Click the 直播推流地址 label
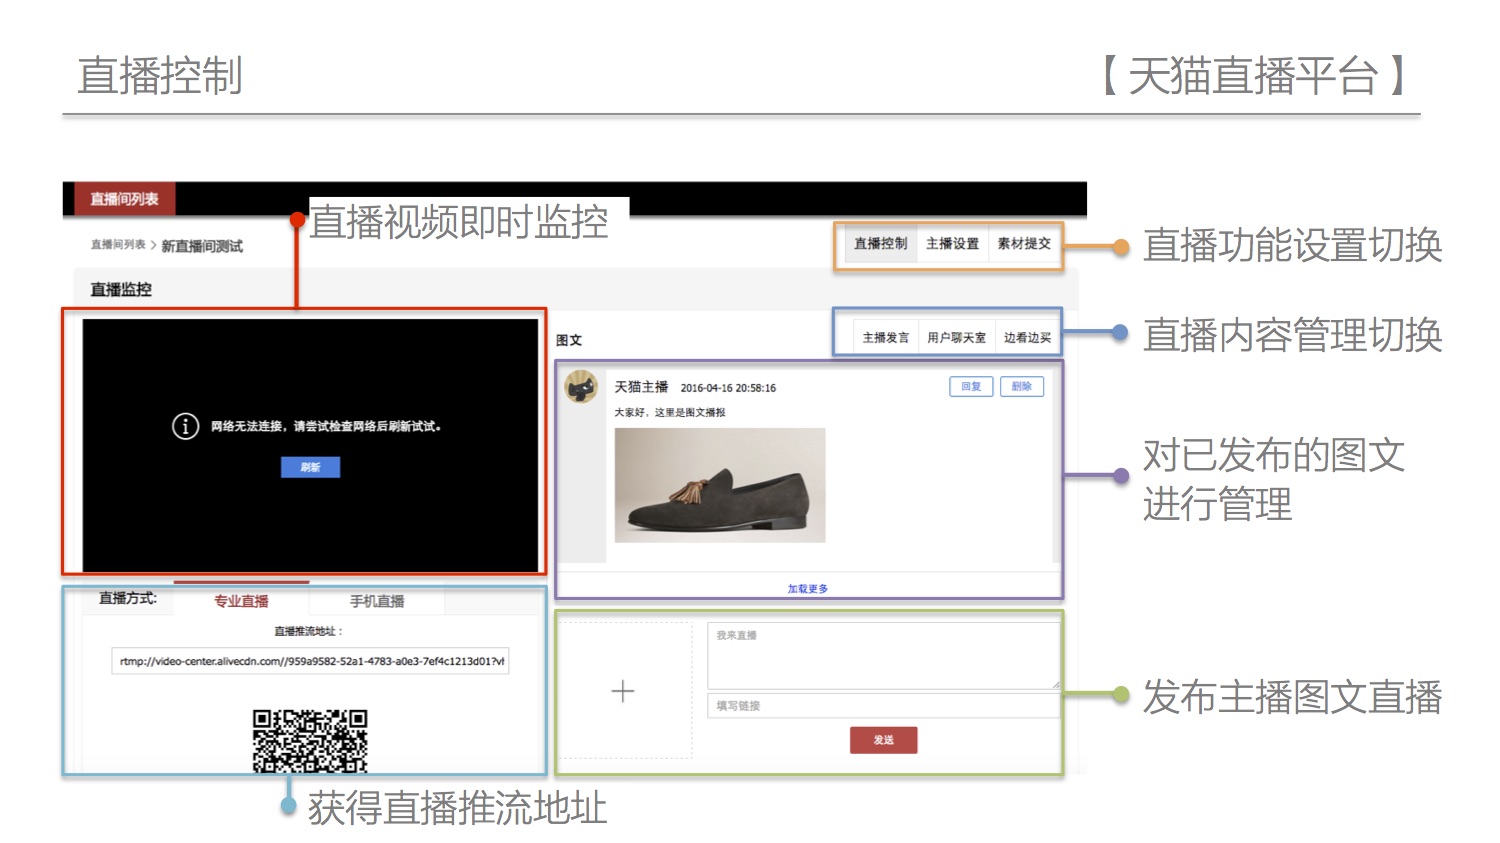This screenshot has height=843, width=1500. (x=309, y=631)
